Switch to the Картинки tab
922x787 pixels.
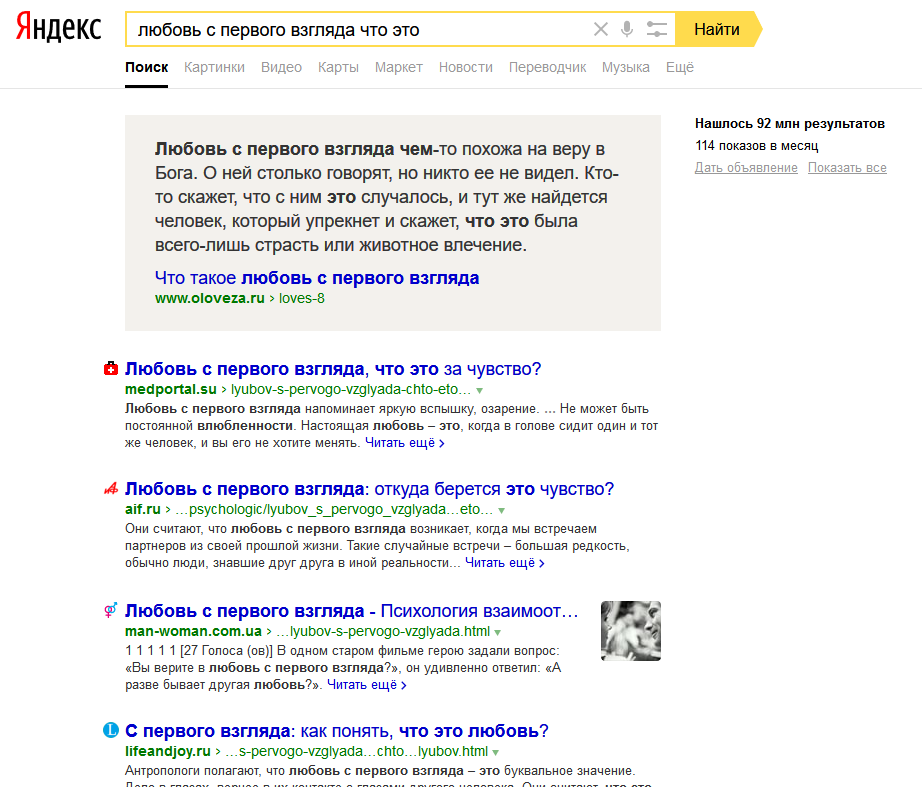tap(214, 67)
